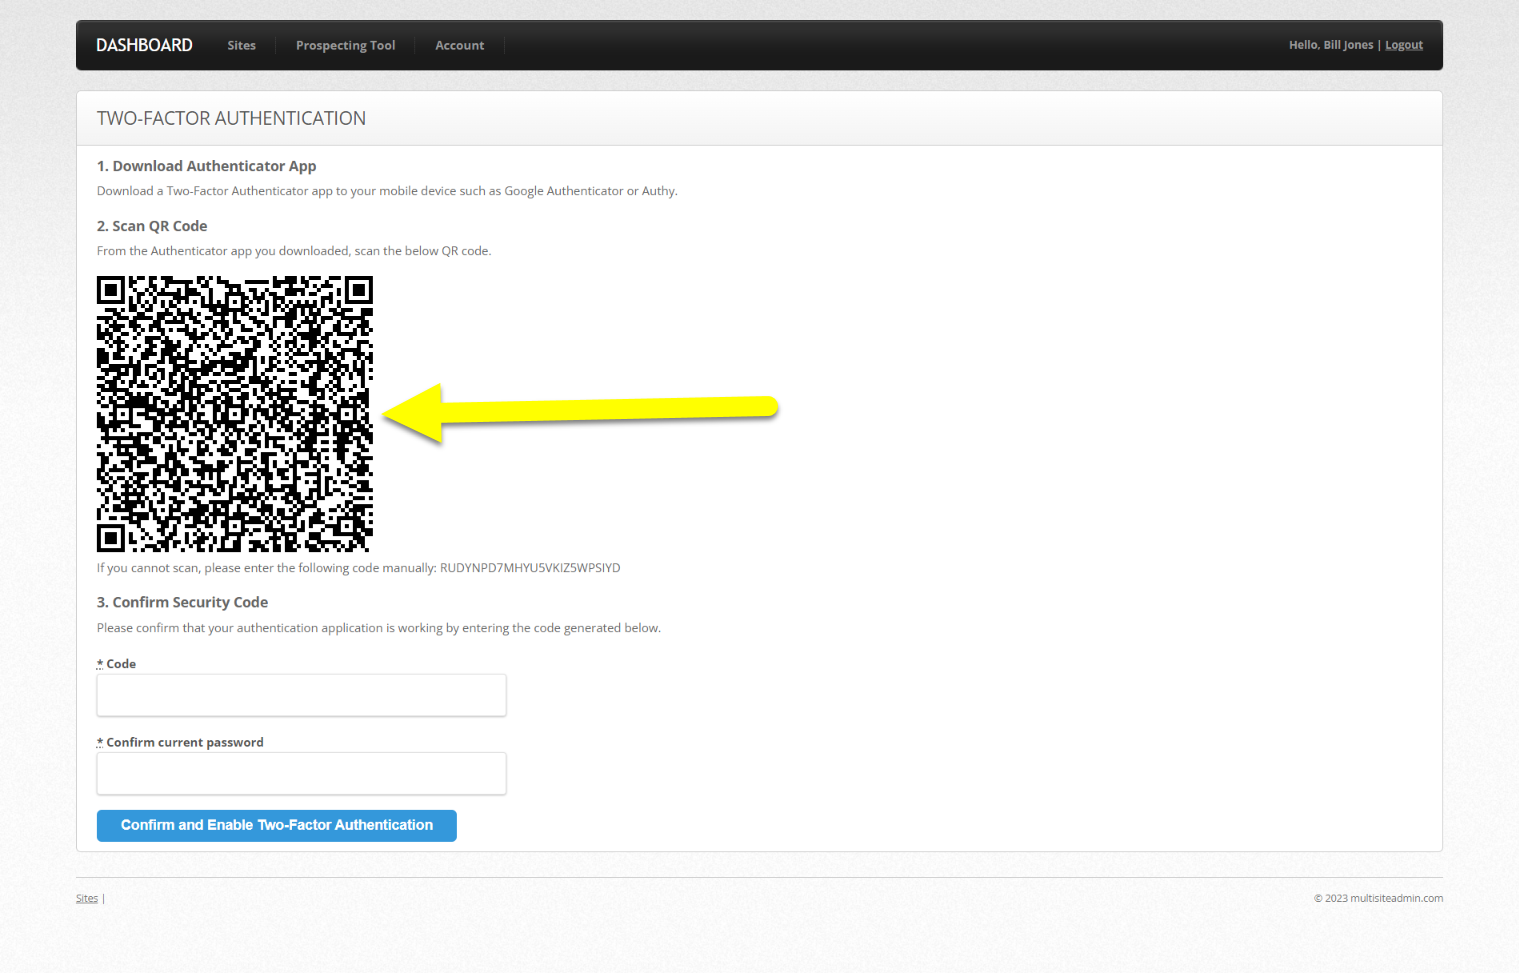Click the '2. Scan QR Code' heading

tap(152, 226)
